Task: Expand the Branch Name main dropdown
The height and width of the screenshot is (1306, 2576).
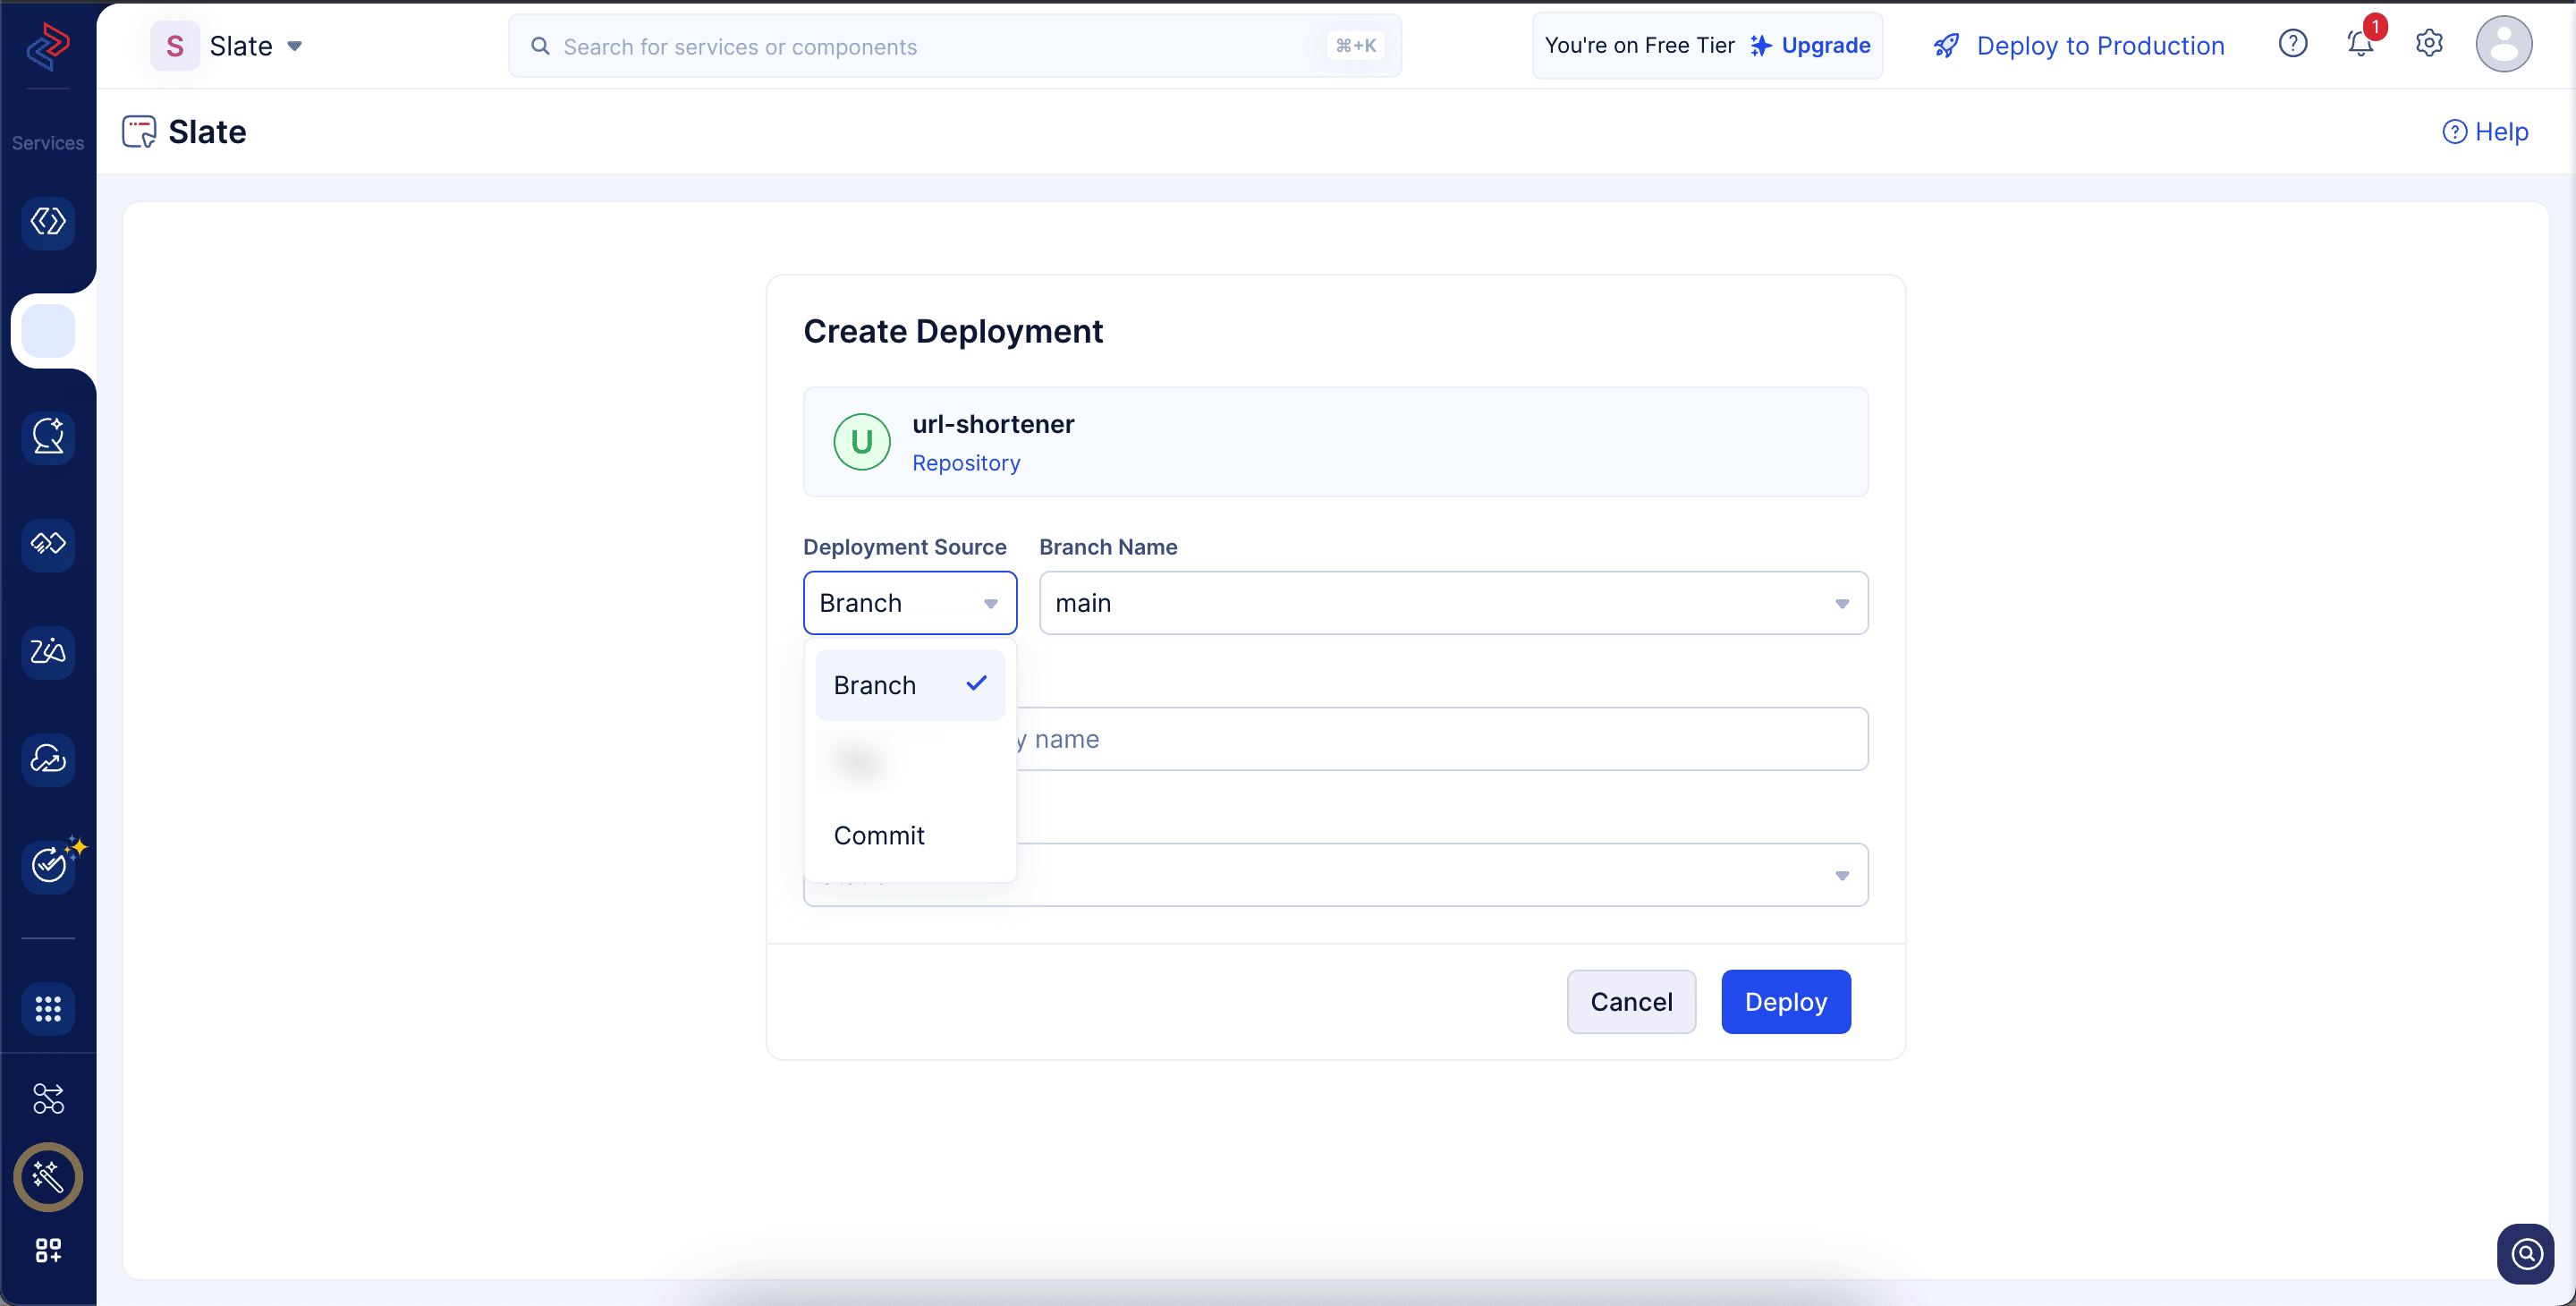Action: [x=1453, y=603]
